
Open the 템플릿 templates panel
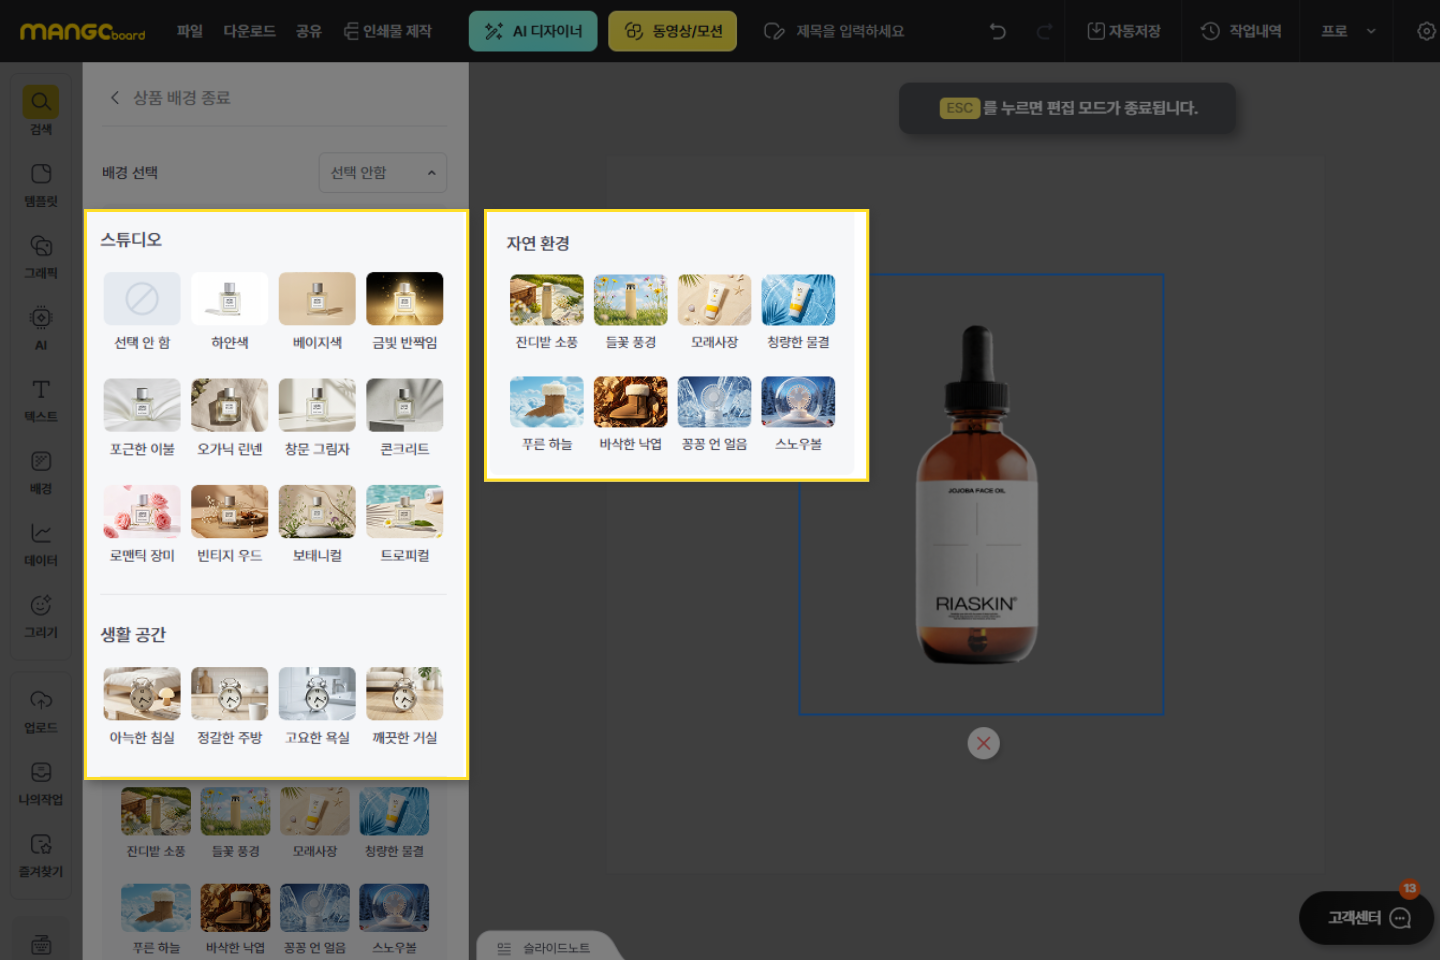coord(41,184)
